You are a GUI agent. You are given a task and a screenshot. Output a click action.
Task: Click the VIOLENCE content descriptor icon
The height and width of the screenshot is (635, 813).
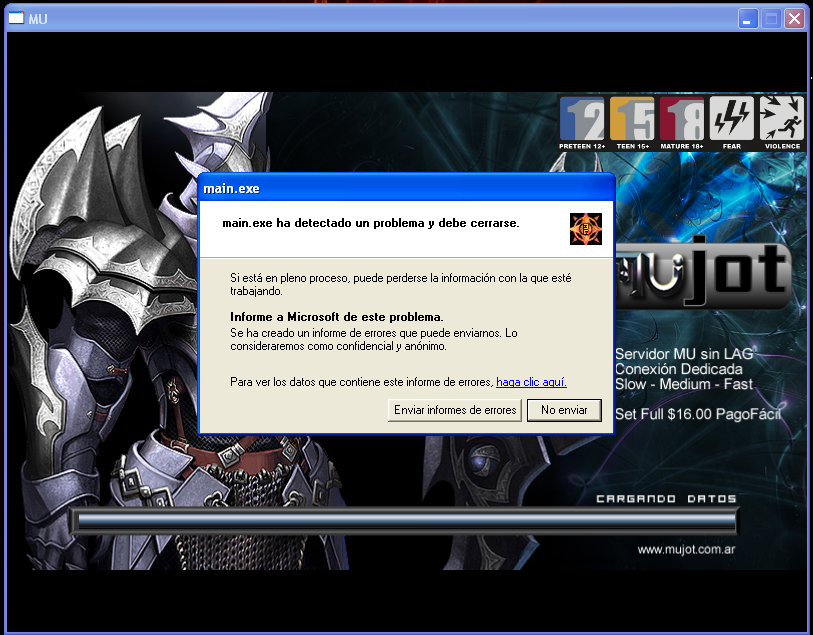tap(780, 119)
